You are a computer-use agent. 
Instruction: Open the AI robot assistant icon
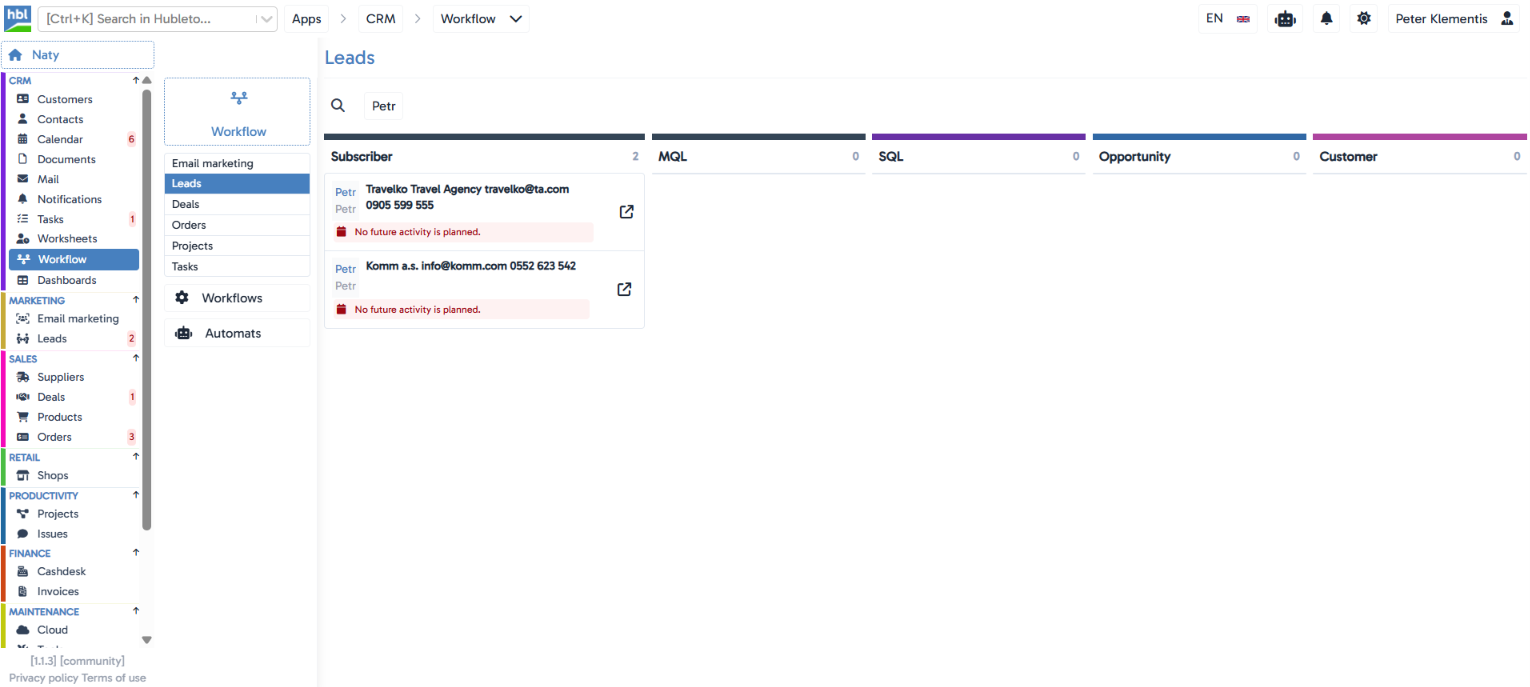point(1285,19)
